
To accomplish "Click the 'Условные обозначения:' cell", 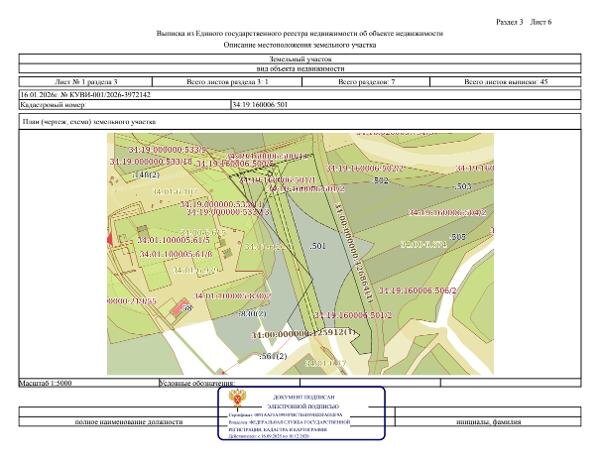I will pos(229,383).
